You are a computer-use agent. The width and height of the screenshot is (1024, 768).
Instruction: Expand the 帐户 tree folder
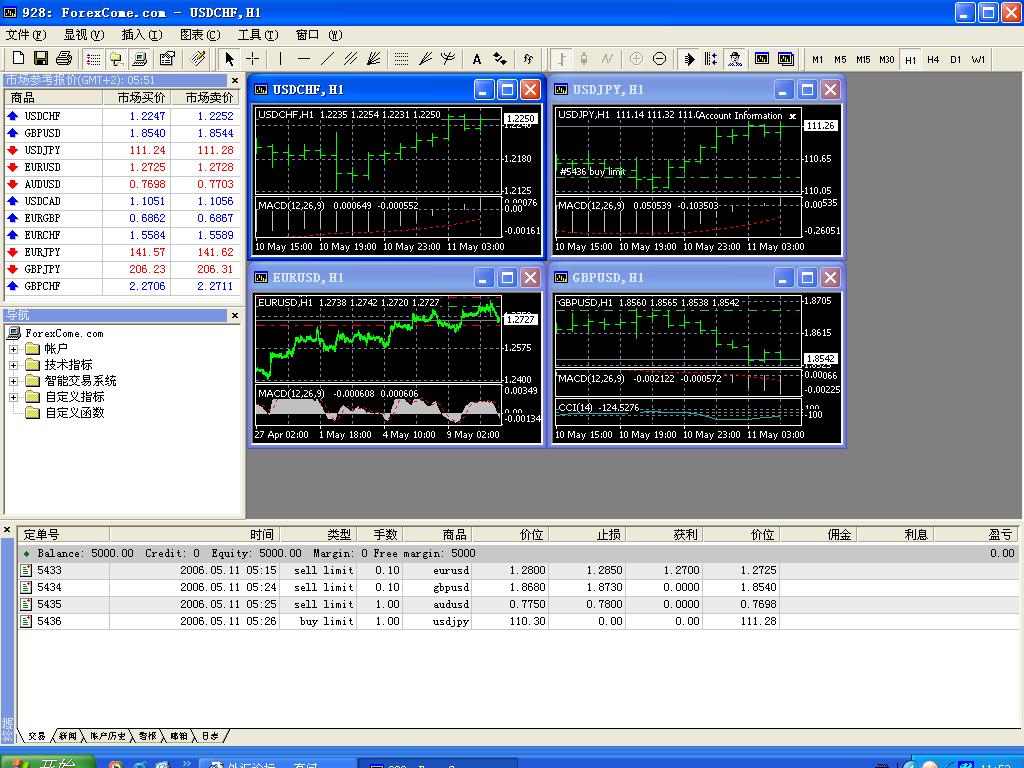[13, 349]
